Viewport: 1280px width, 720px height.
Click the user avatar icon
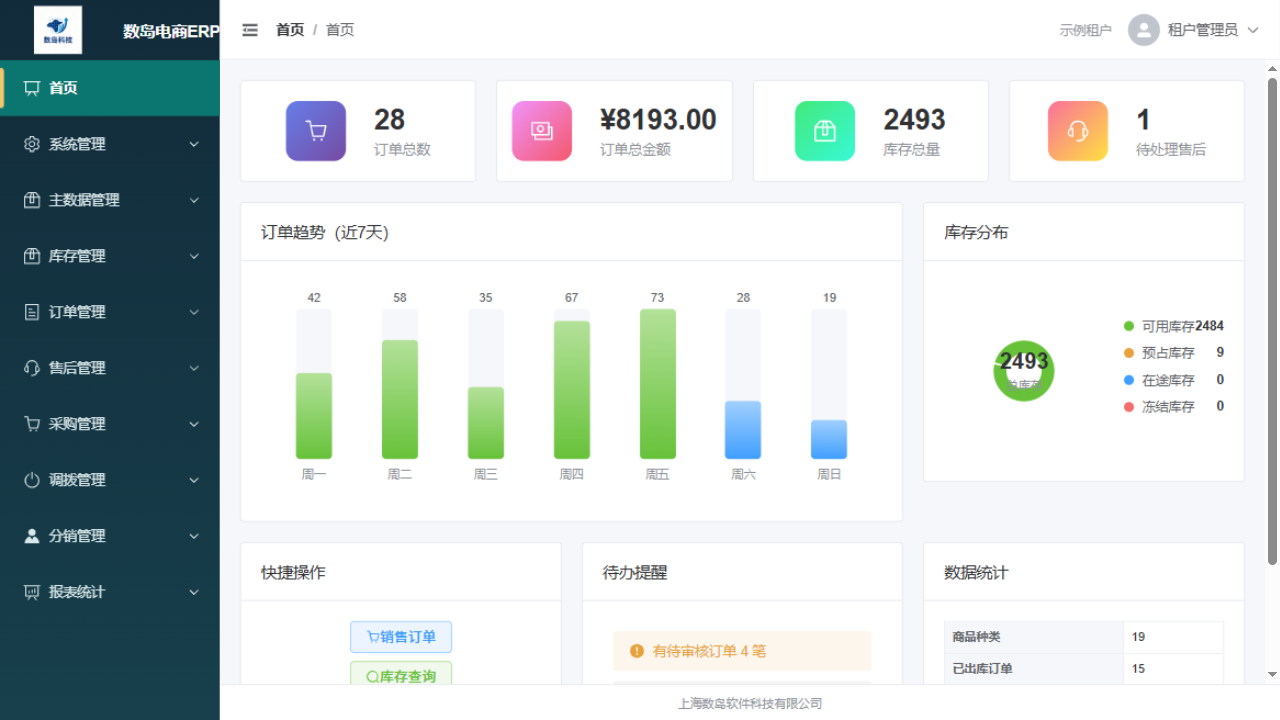1144,30
